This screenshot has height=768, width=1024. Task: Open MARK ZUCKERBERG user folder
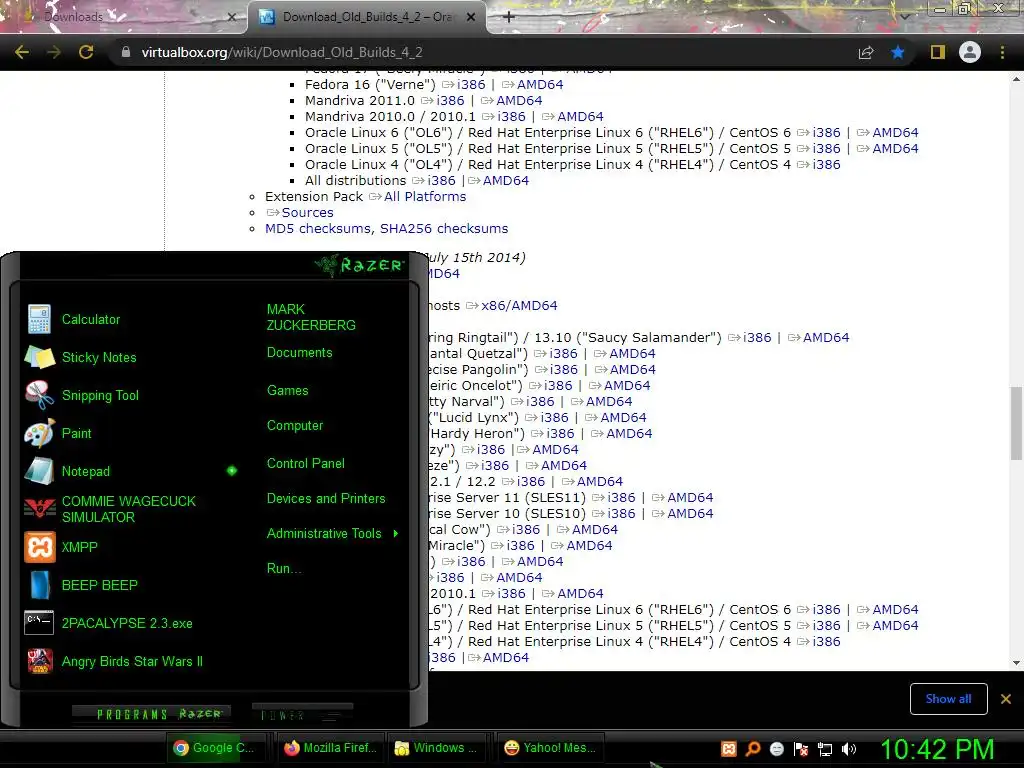click(311, 317)
